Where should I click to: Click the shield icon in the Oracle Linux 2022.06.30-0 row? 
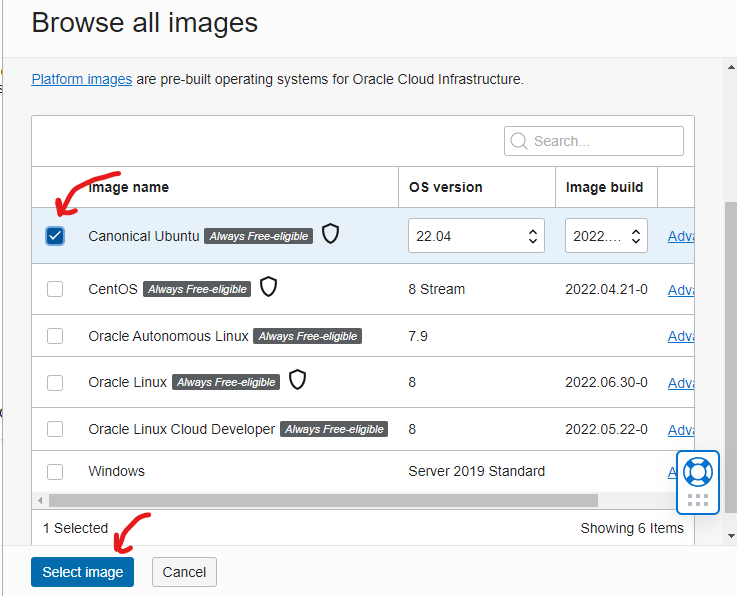297,379
